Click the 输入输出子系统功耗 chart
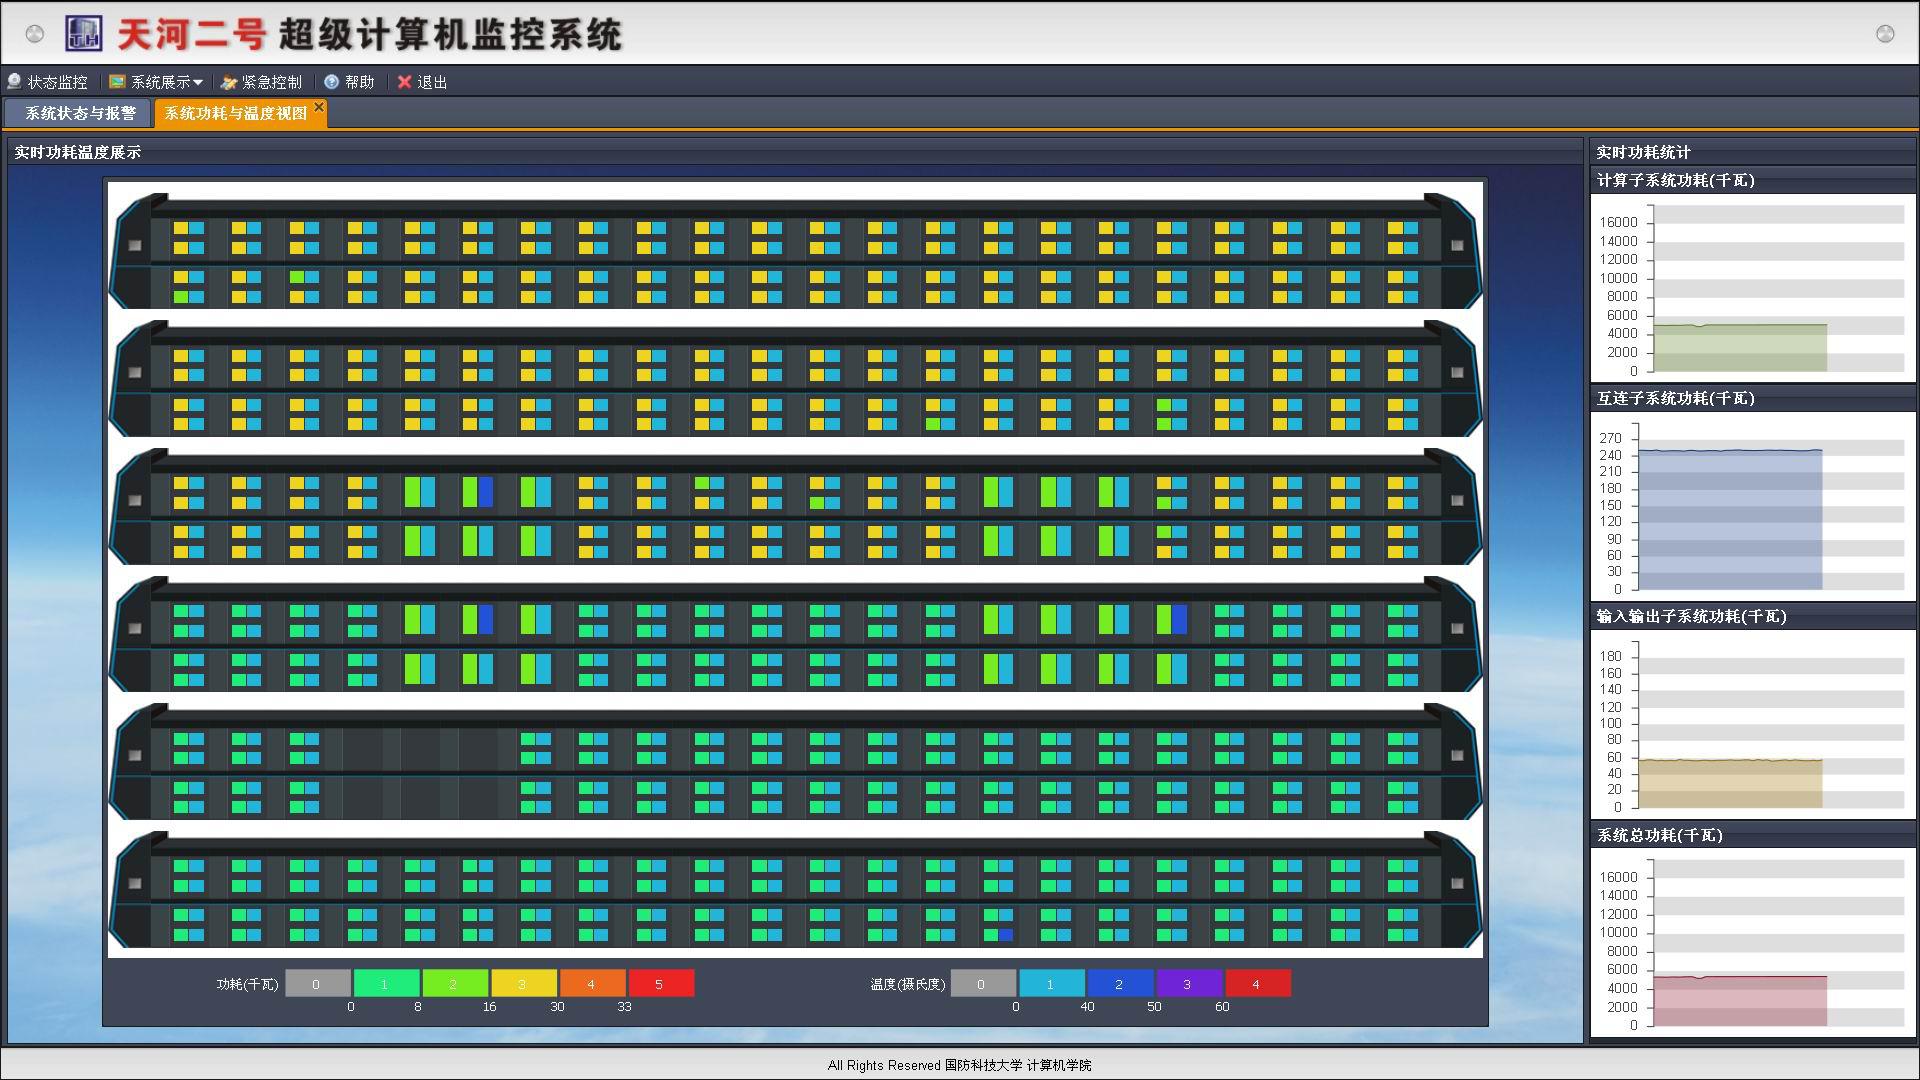Viewport: 1920px width, 1080px height. click(1753, 723)
